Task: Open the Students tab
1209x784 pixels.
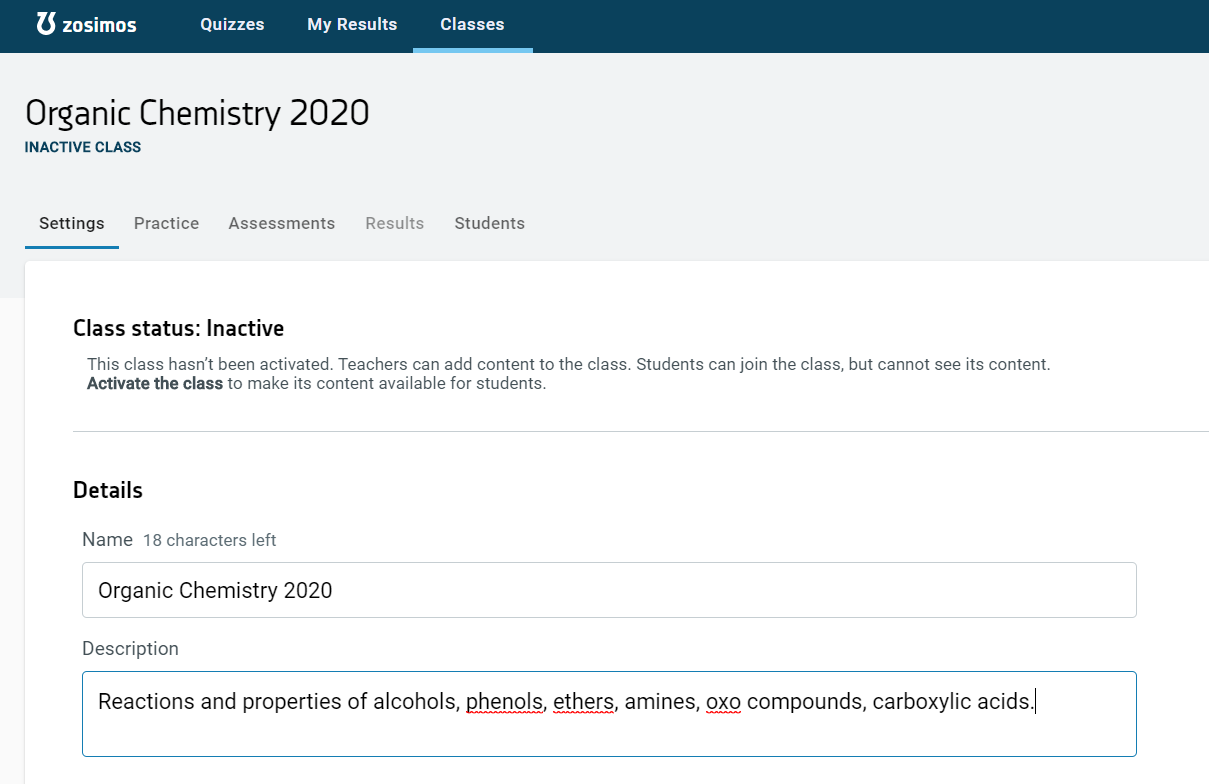Action: pos(489,223)
